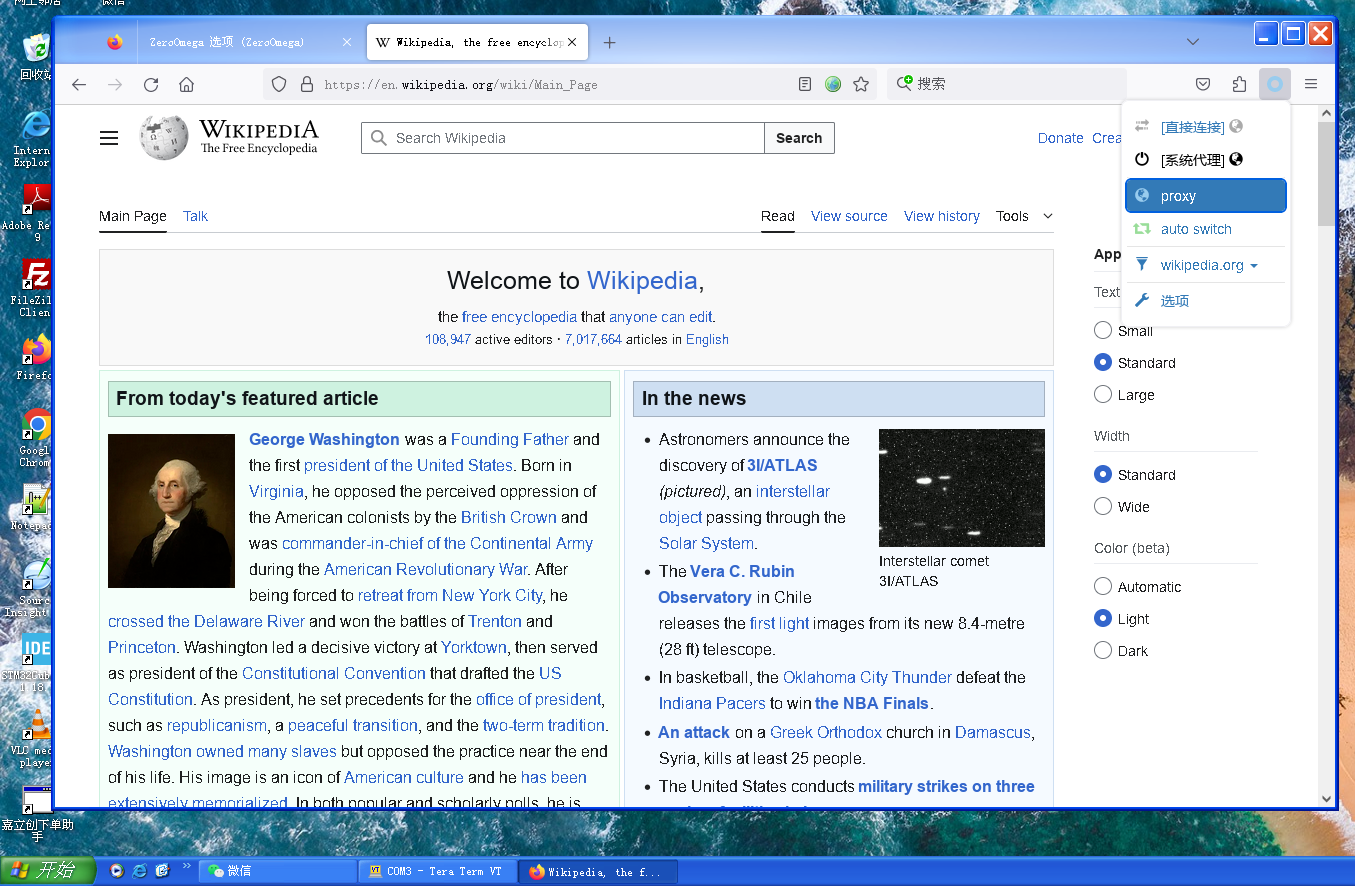Open a new browser tab

coord(609,42)
